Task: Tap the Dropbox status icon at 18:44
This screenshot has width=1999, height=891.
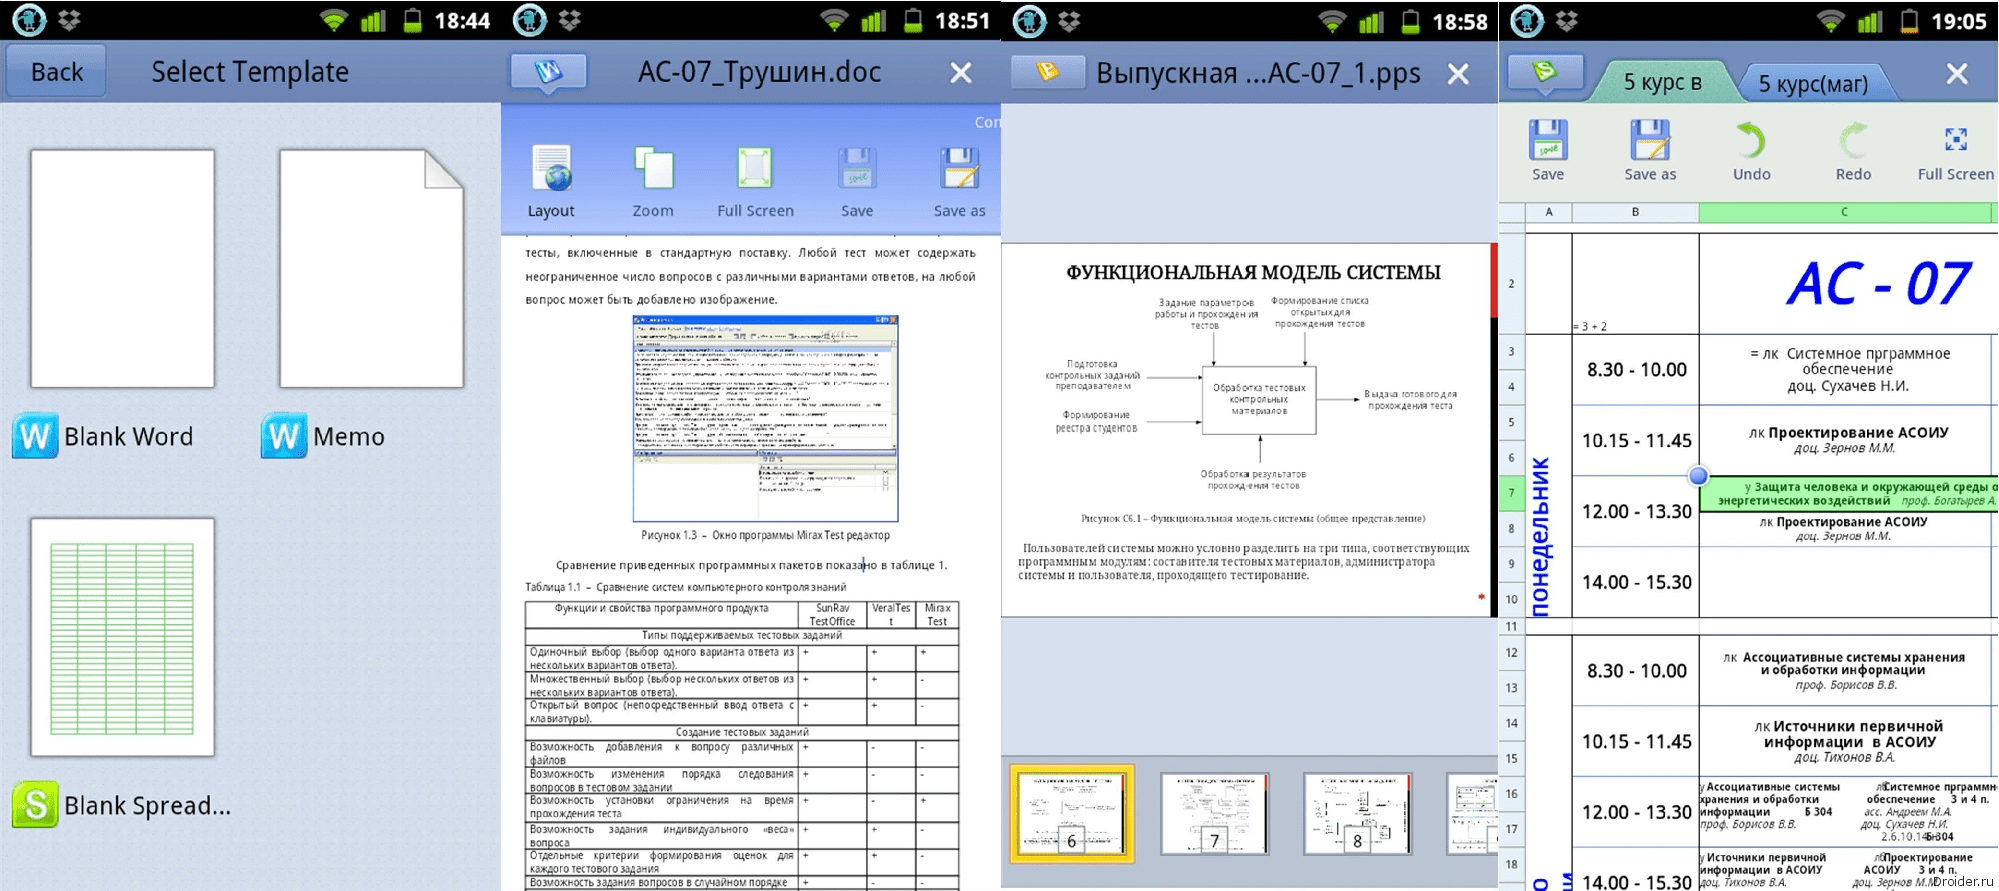Action: [69, 20]
